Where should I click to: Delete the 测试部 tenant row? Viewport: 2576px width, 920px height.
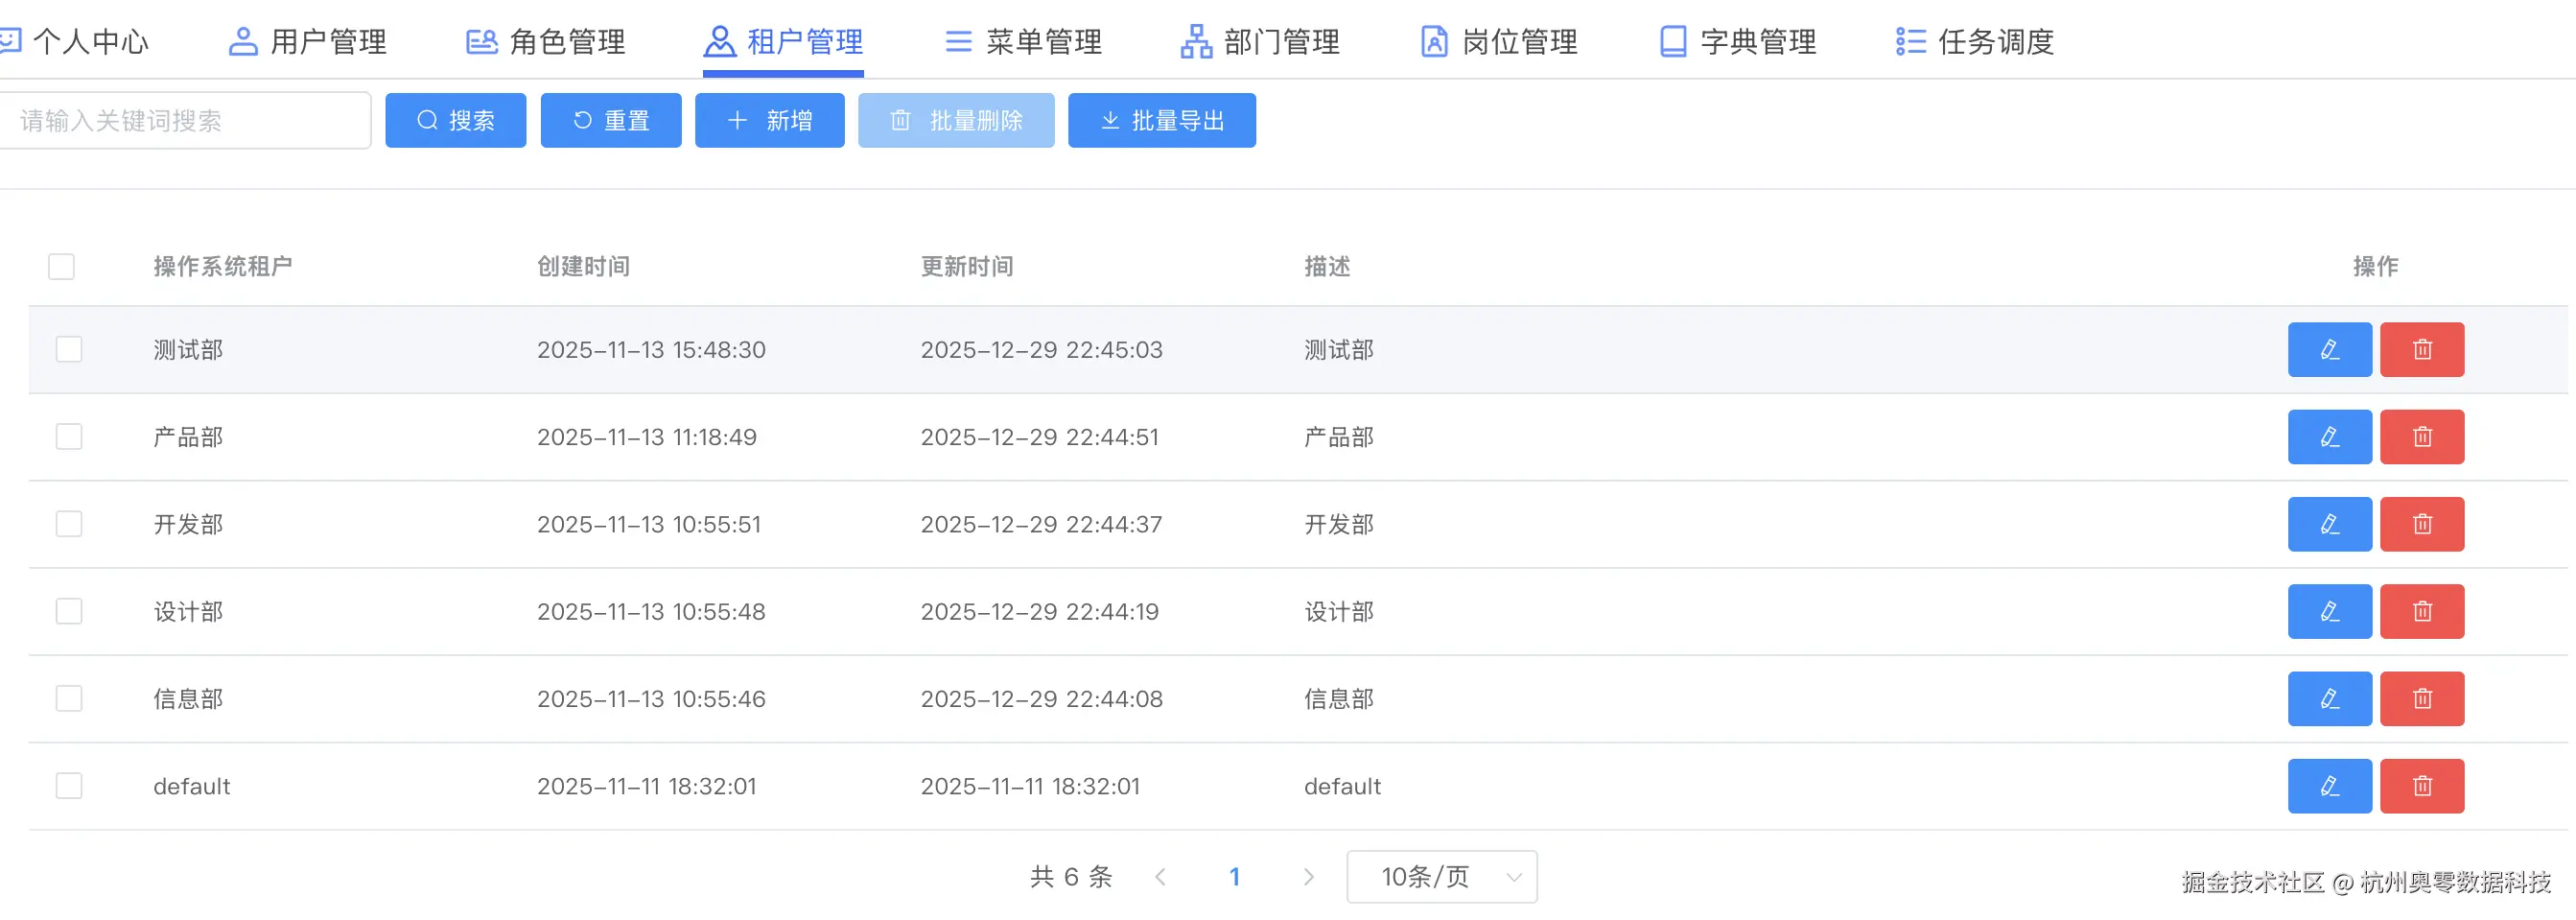2422,349
